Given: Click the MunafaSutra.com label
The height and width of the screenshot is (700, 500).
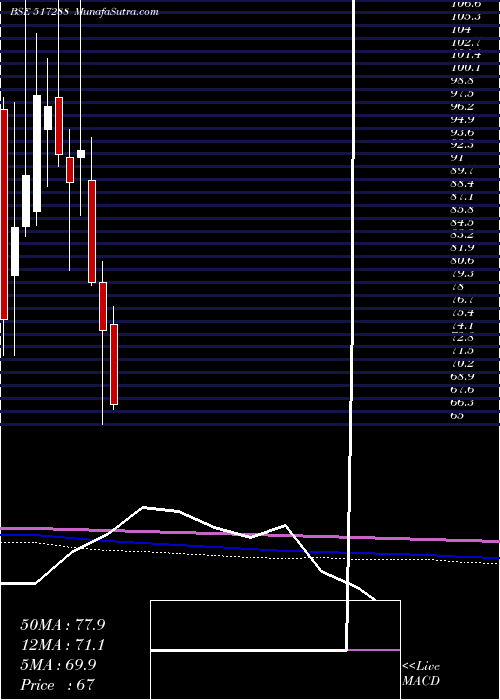Looking at the screenshot, I should [x=117, y=12].
